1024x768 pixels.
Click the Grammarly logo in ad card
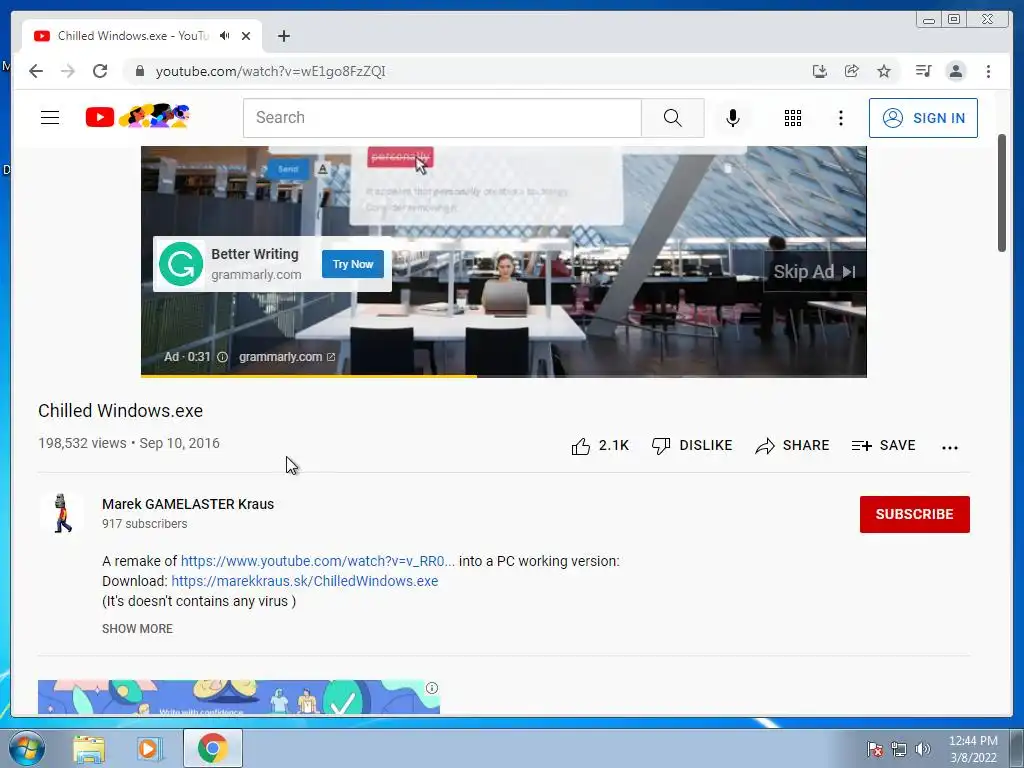[x=181, y=264]
